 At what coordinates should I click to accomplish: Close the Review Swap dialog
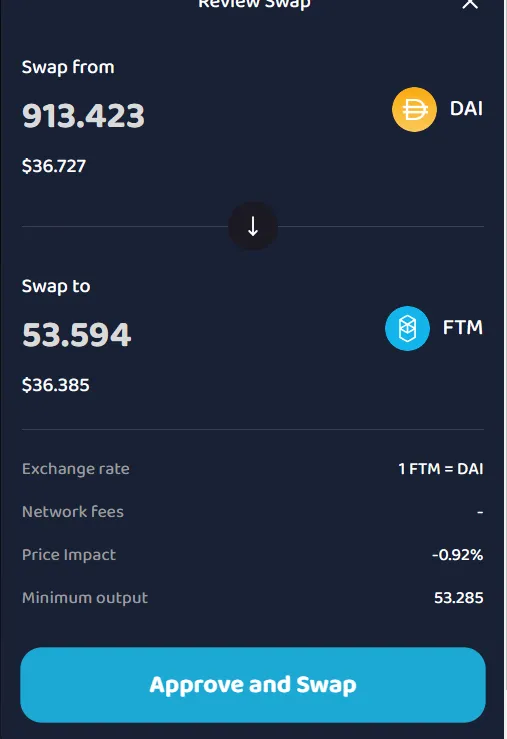(x=470, y=4)
